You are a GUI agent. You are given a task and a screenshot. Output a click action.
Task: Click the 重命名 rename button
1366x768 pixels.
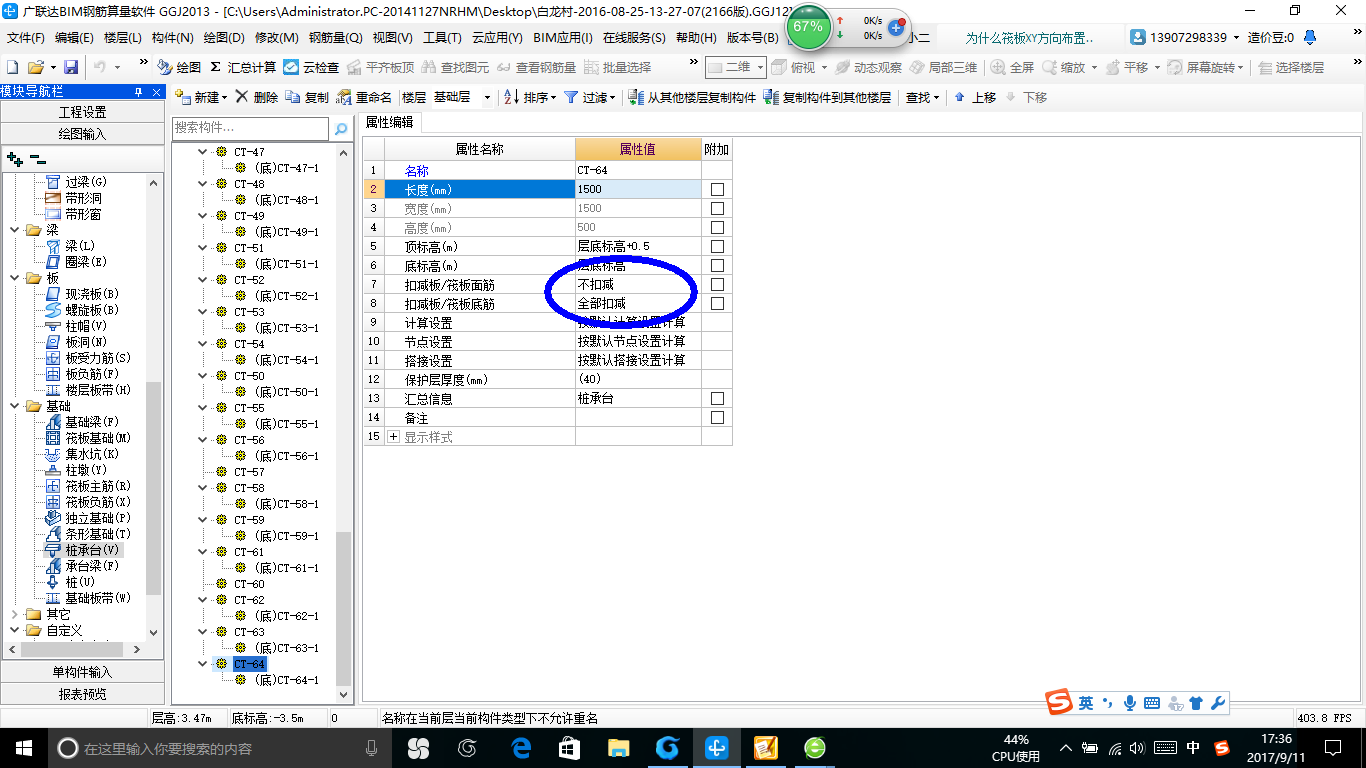pyautogui.click(x=365, y=97)
